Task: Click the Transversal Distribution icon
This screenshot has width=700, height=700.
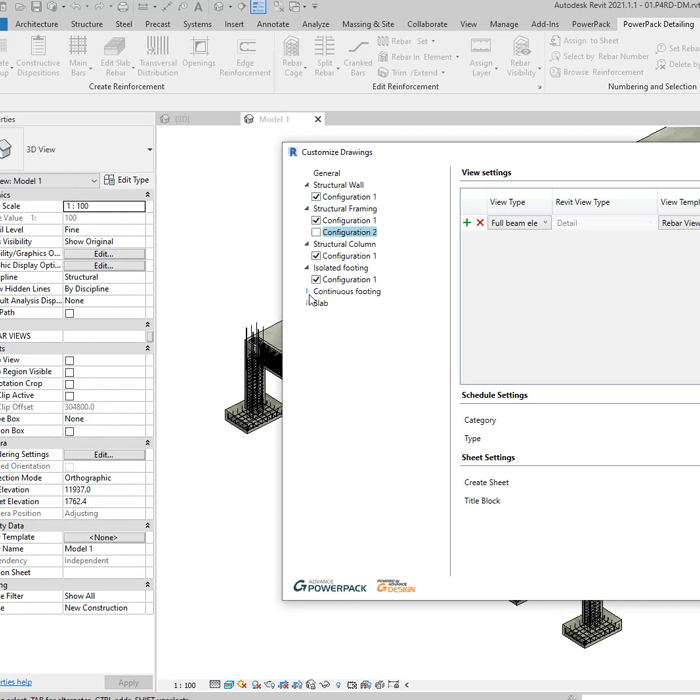Action: coord(158,46)
